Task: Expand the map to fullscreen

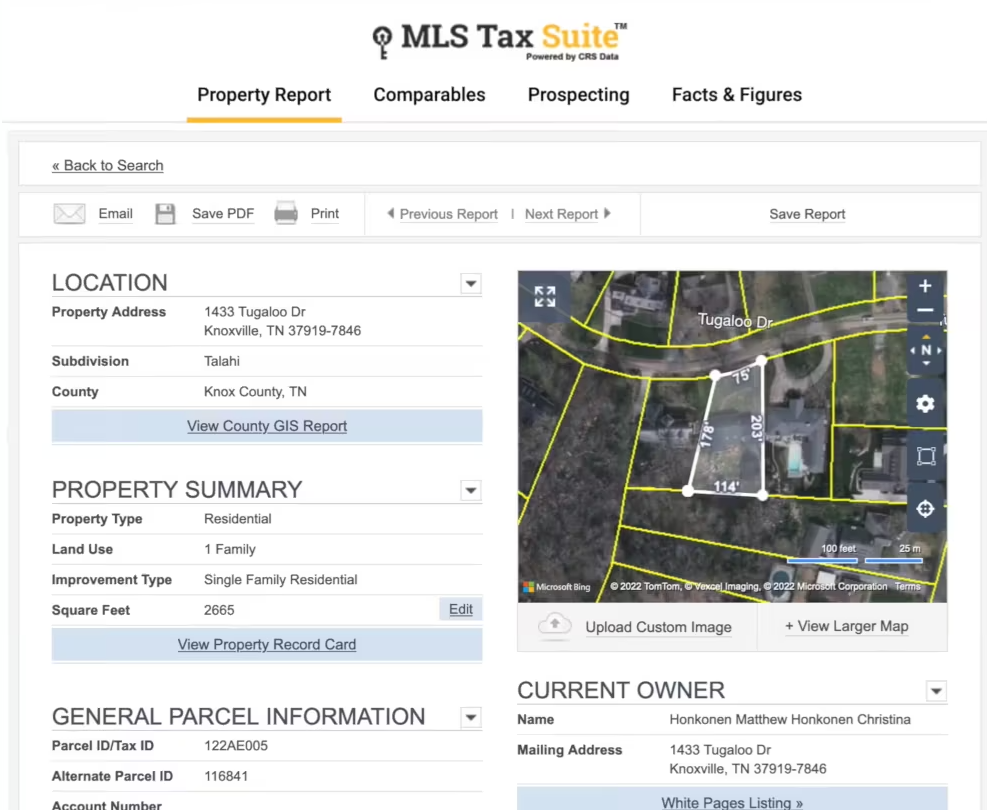Action: tap(545, 296)
